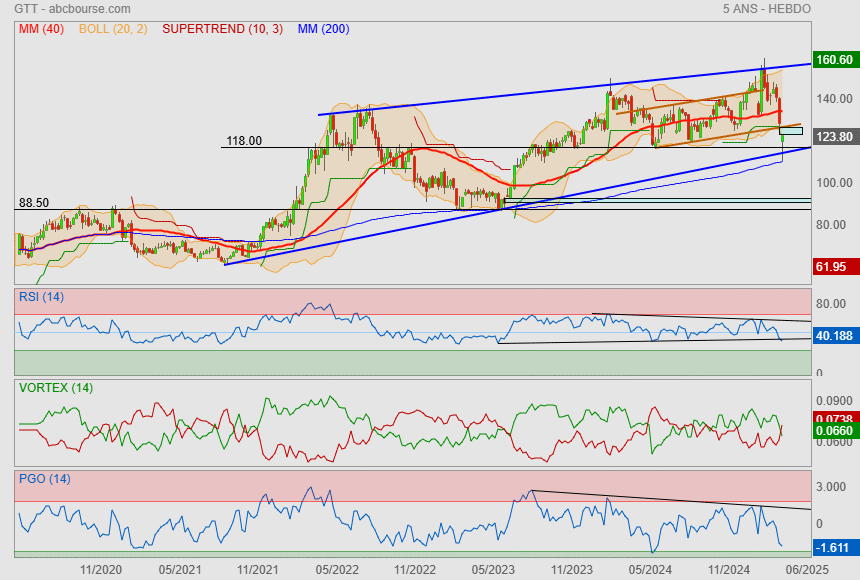
Task: Click the 40.188 RSI value tag
Action: click(834, 336)
